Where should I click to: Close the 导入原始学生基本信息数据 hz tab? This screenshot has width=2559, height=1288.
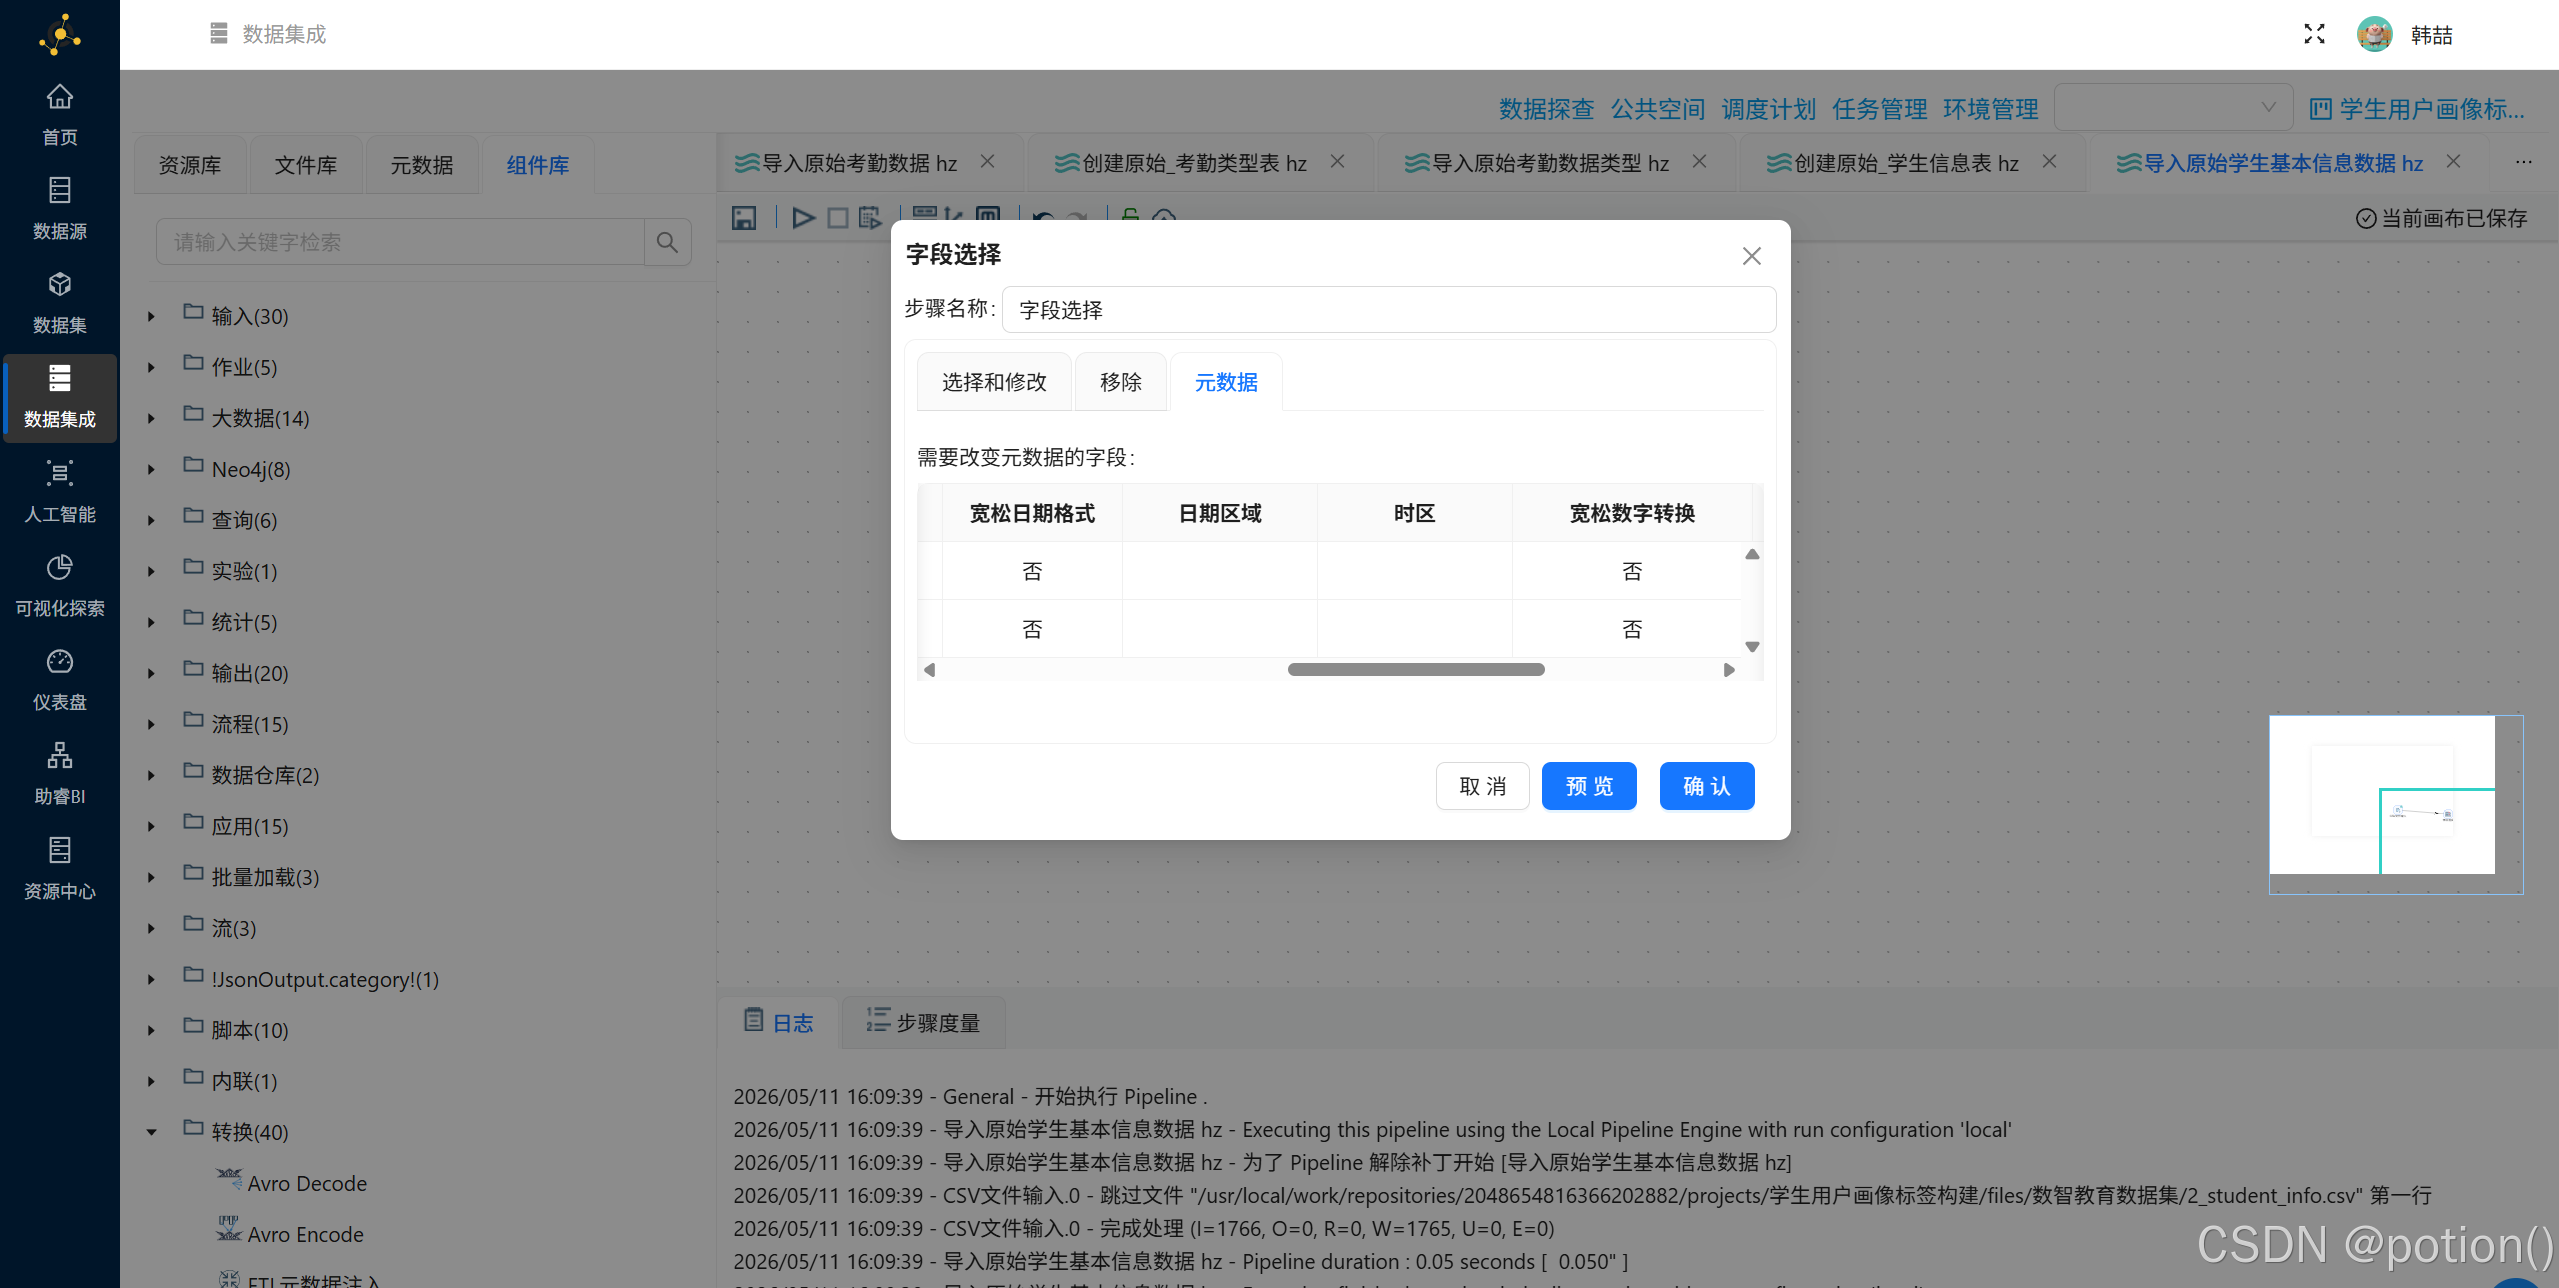pyautogui.click(x=2453, y=161)
